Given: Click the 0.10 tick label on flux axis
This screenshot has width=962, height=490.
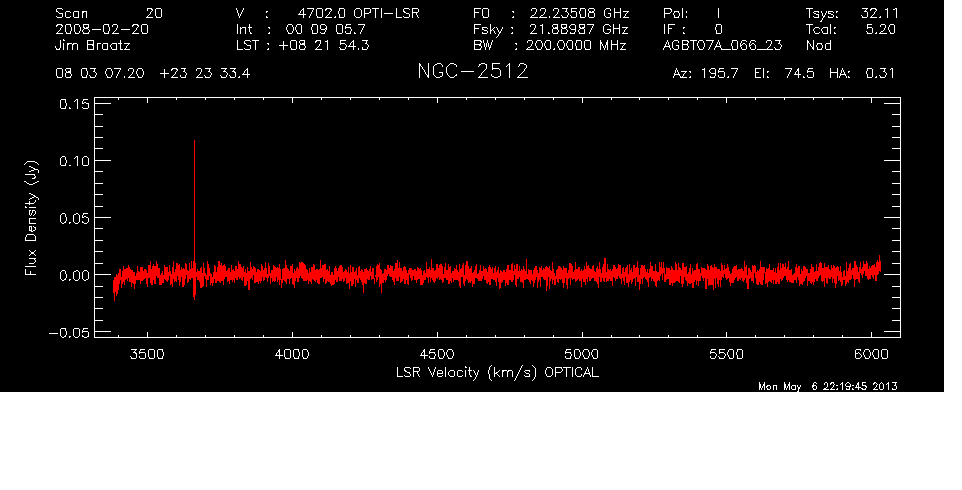Looking at the screenshot, I should pos(74,161).
